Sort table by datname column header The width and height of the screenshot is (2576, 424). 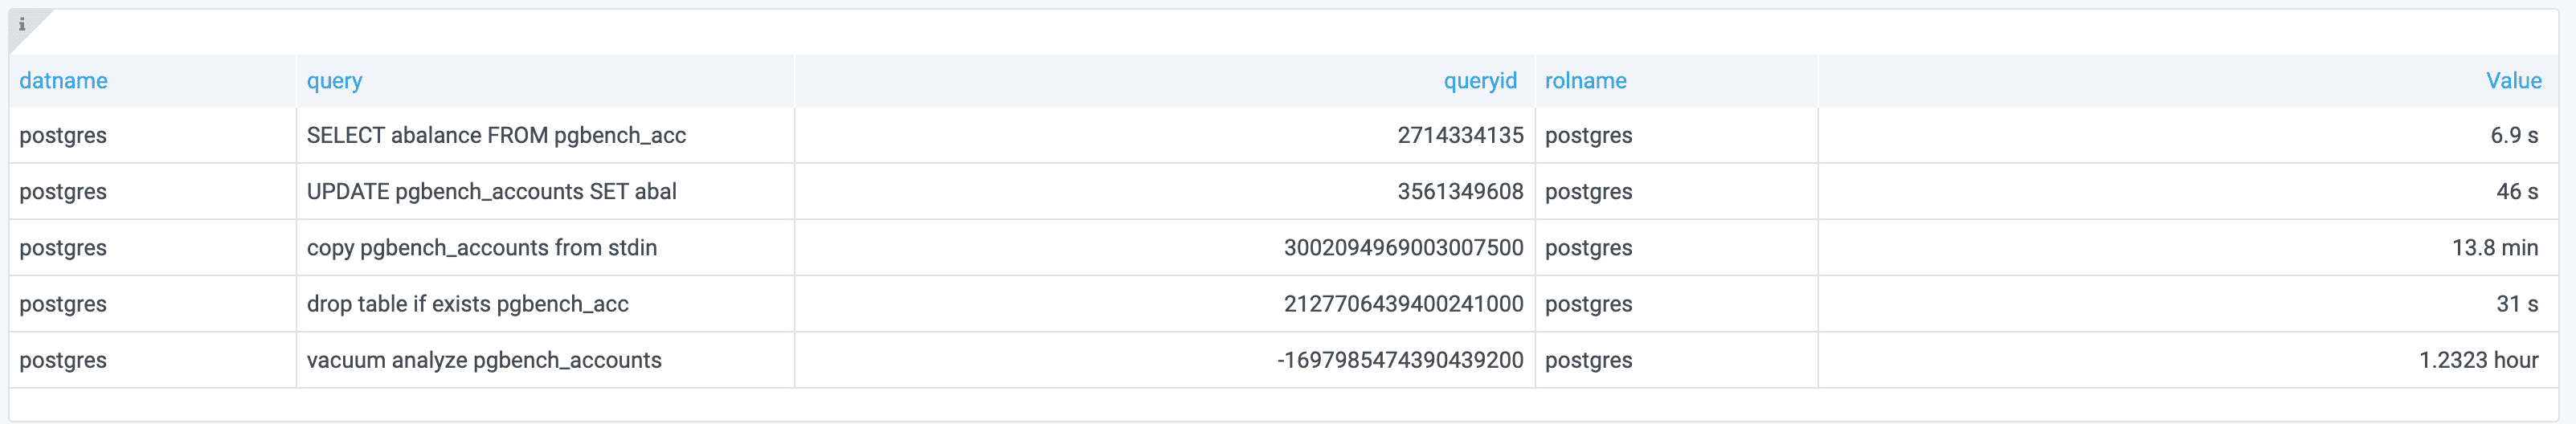point(63,81)
